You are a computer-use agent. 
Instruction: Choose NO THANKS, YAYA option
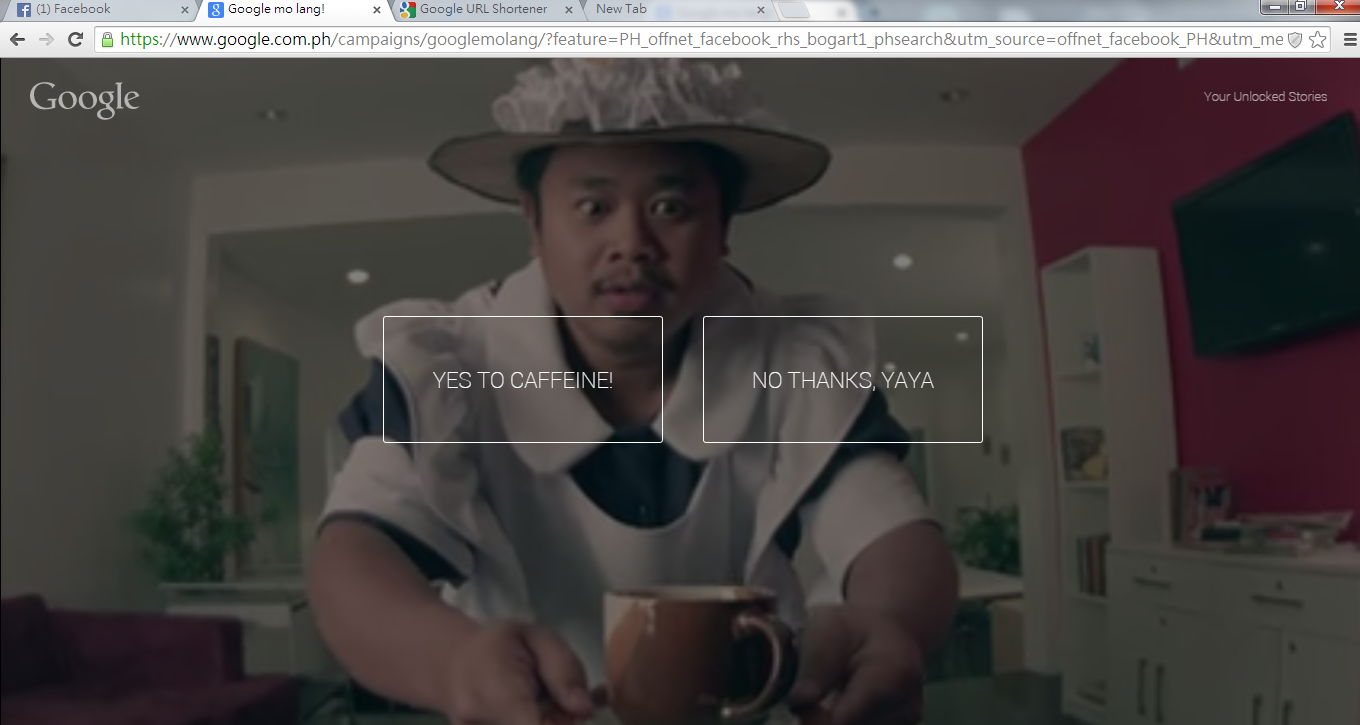[x=843, y=380]
